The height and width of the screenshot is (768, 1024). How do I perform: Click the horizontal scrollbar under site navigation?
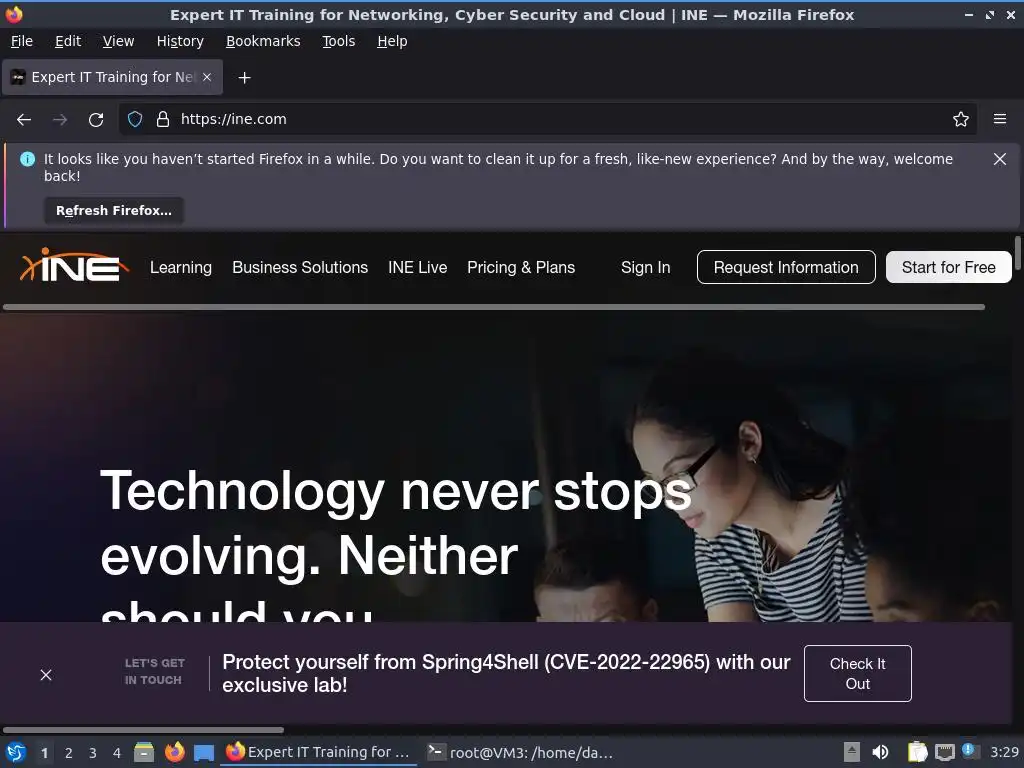coord(494,307)
